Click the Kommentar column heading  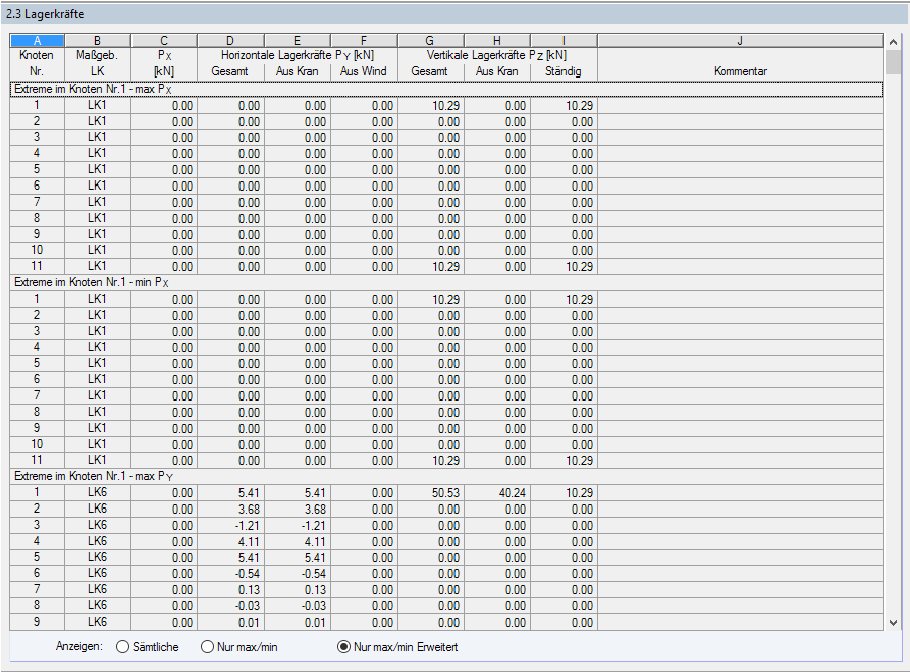(x=740, y=71)
